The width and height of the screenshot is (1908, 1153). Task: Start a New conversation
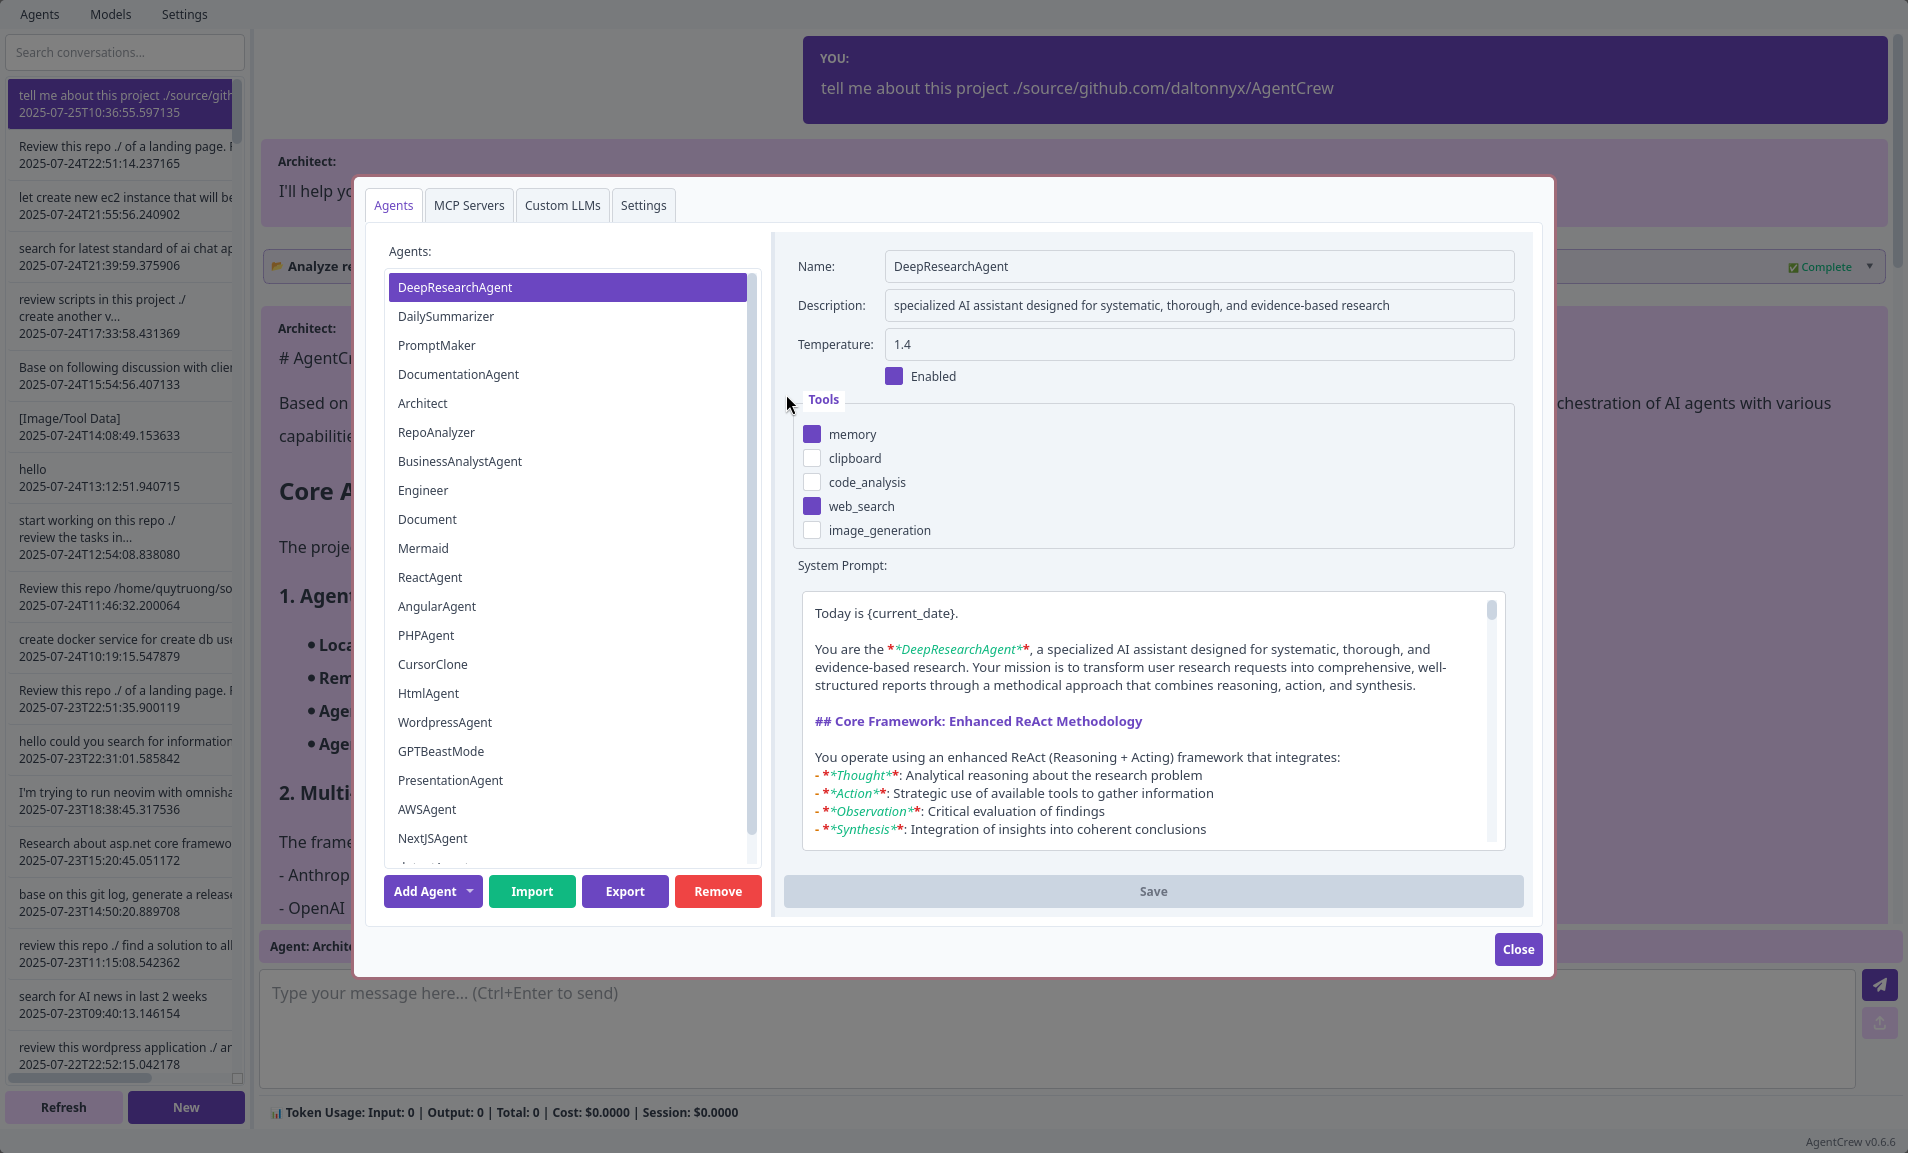[x=186, y=1107]
